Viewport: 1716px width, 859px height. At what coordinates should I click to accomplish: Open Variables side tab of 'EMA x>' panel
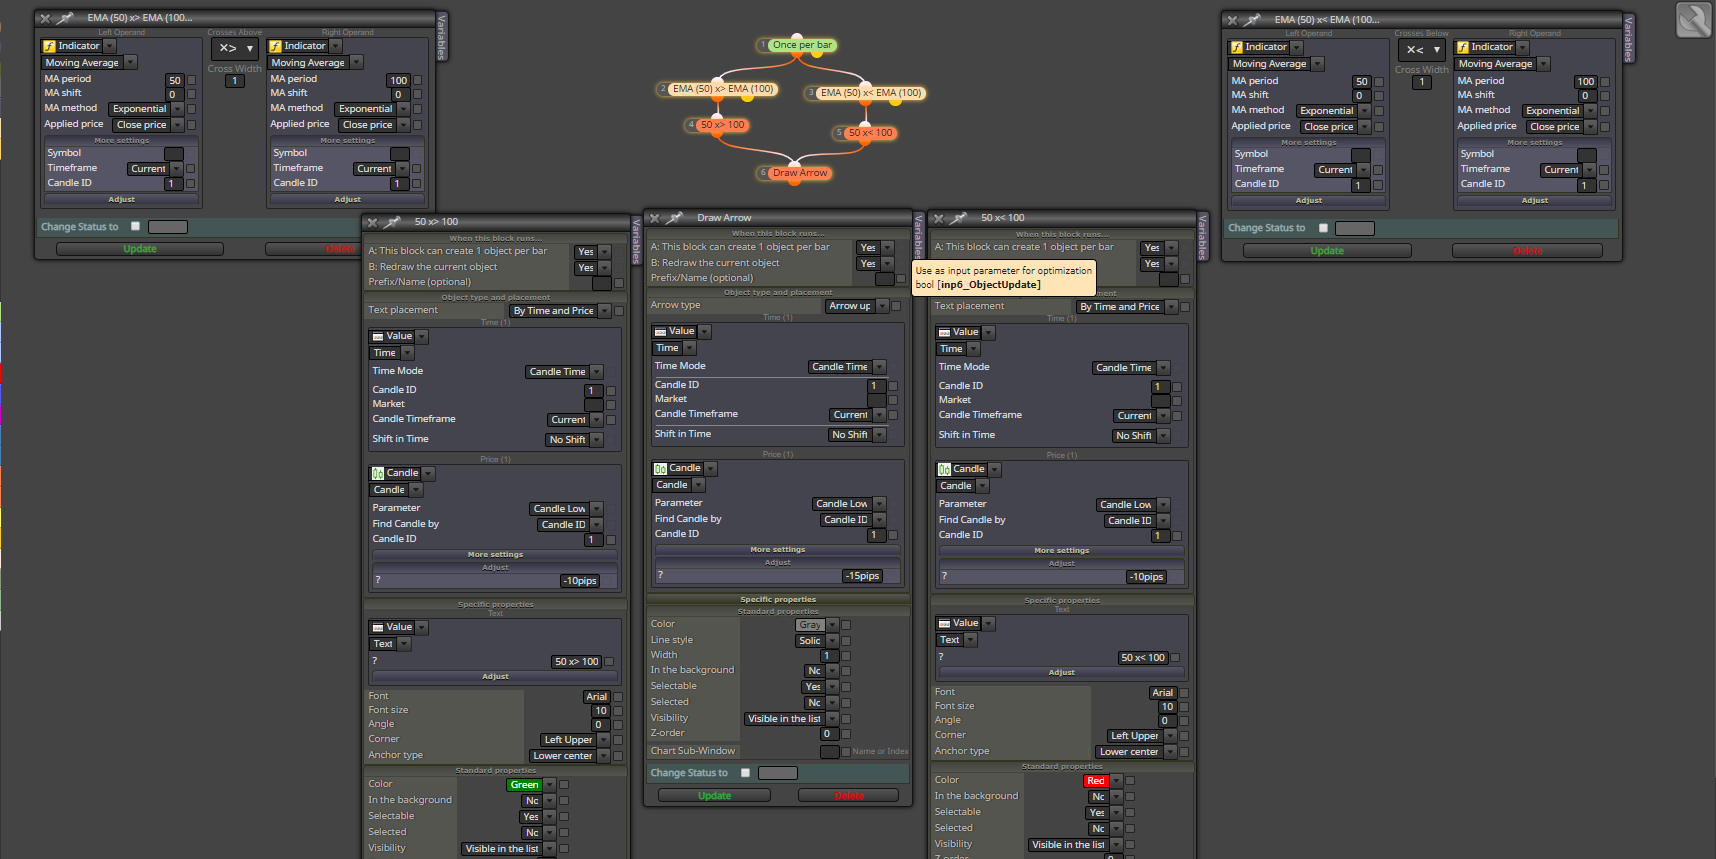tap(441, 37)
